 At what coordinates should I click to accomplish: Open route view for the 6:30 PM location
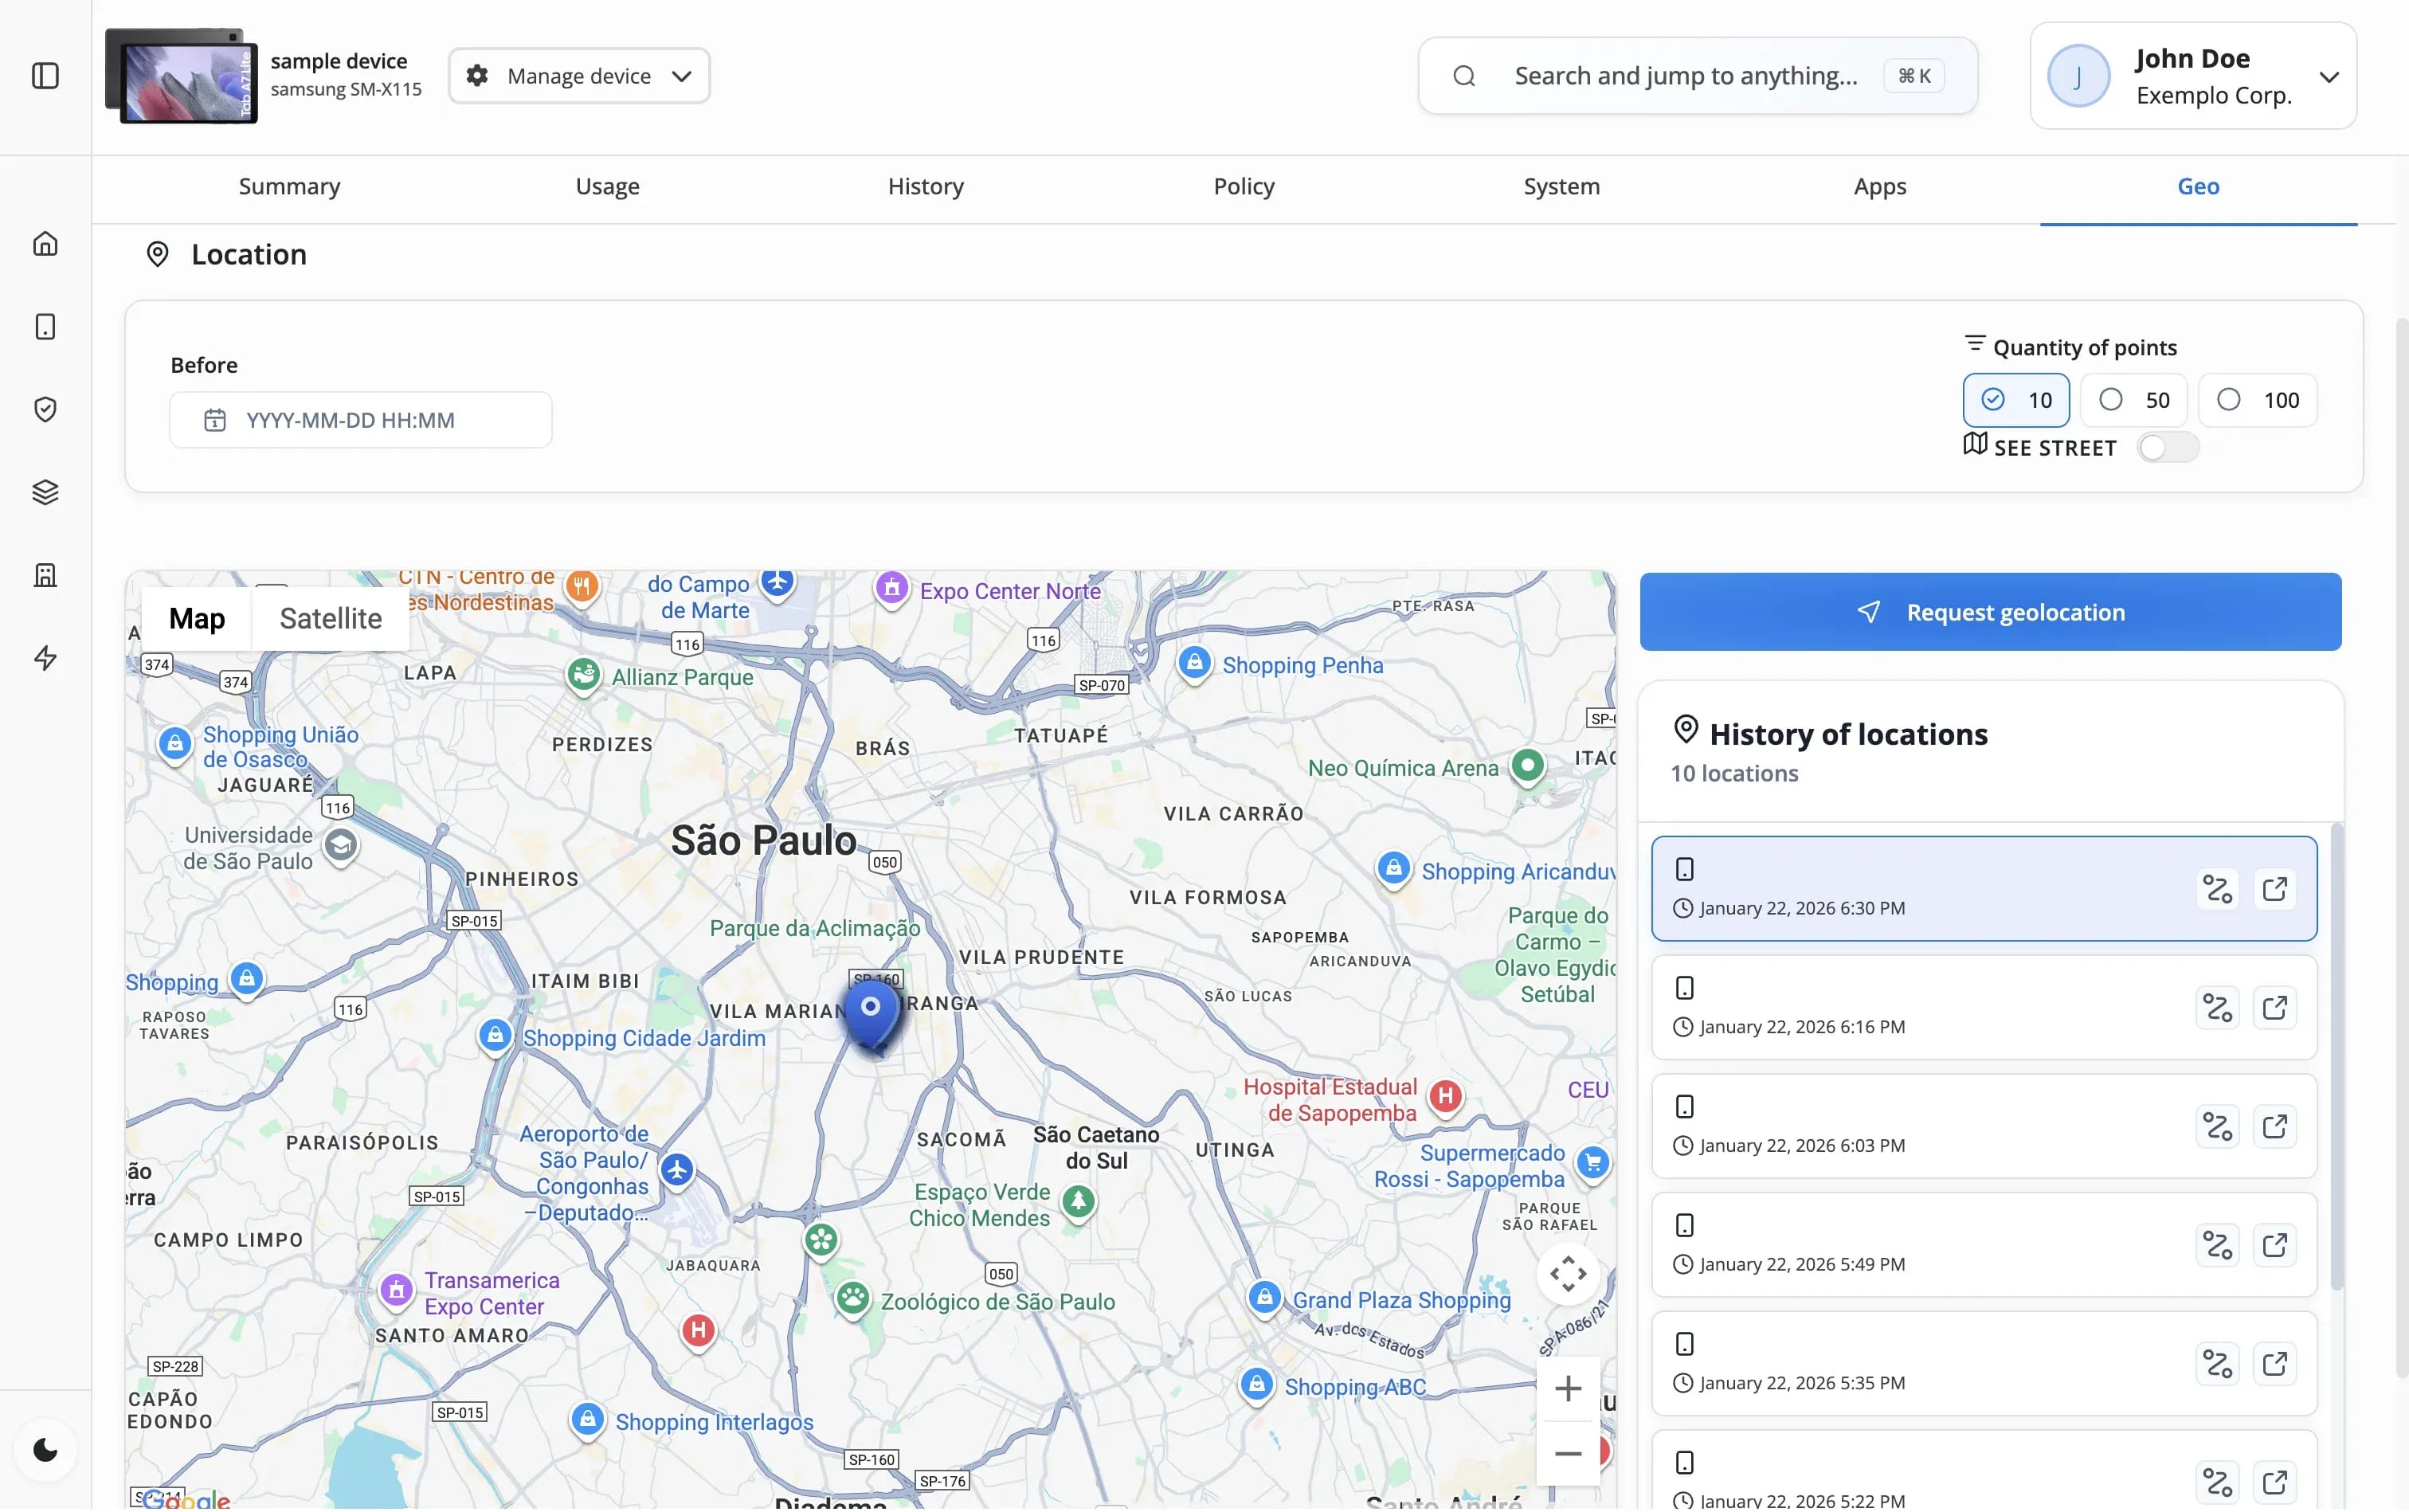pos(2218,889)
